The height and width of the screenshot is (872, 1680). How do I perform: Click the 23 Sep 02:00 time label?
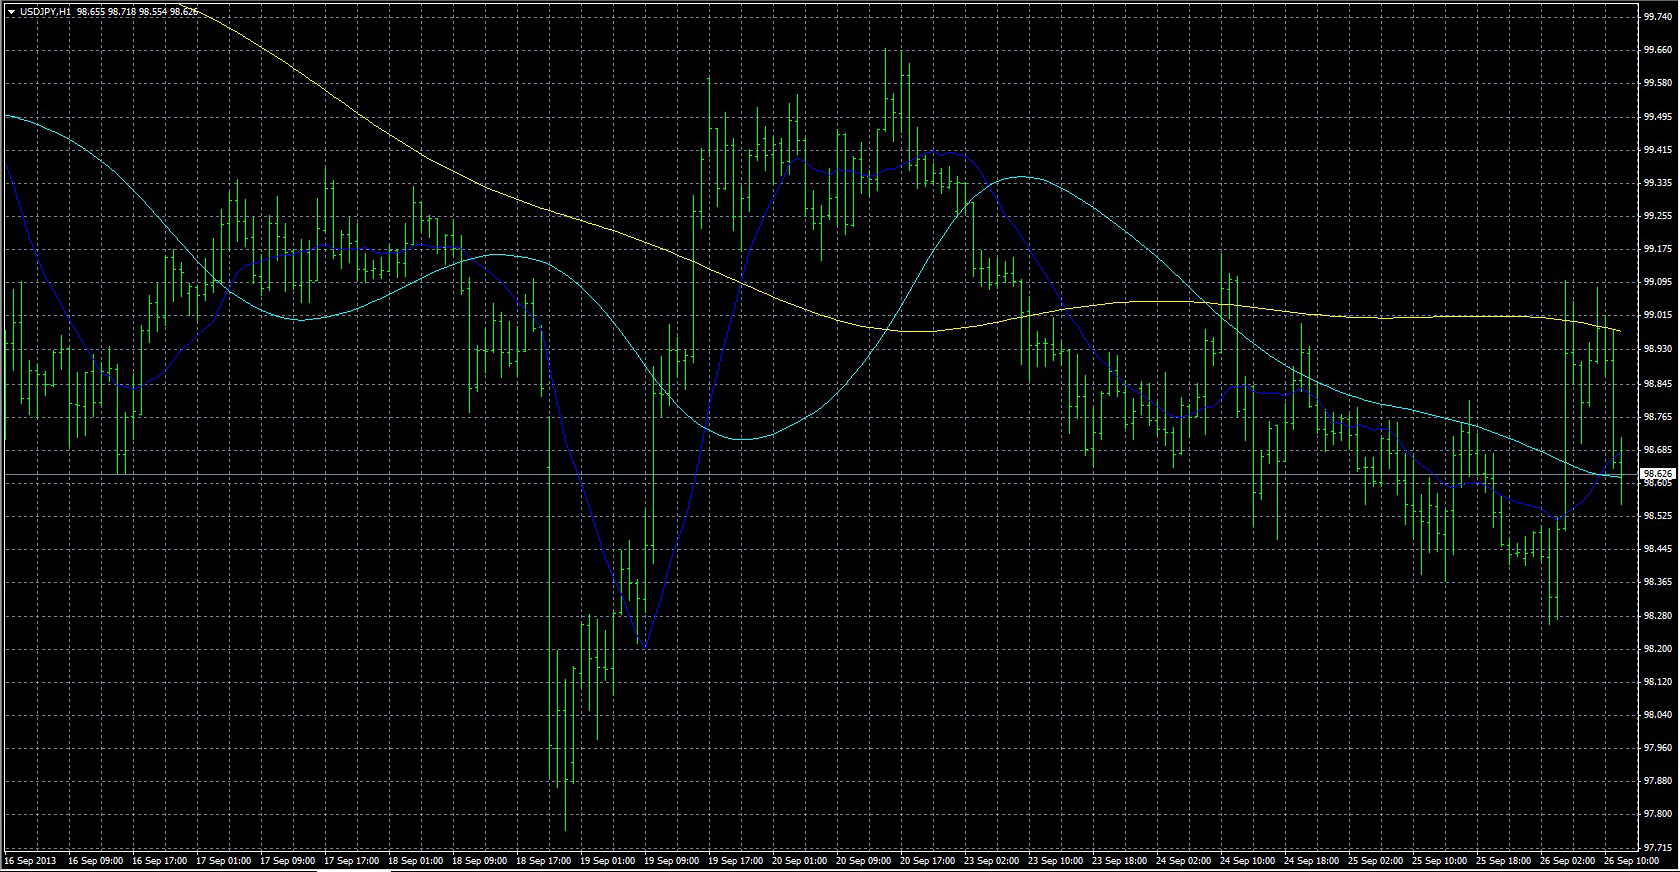(991, 860)
